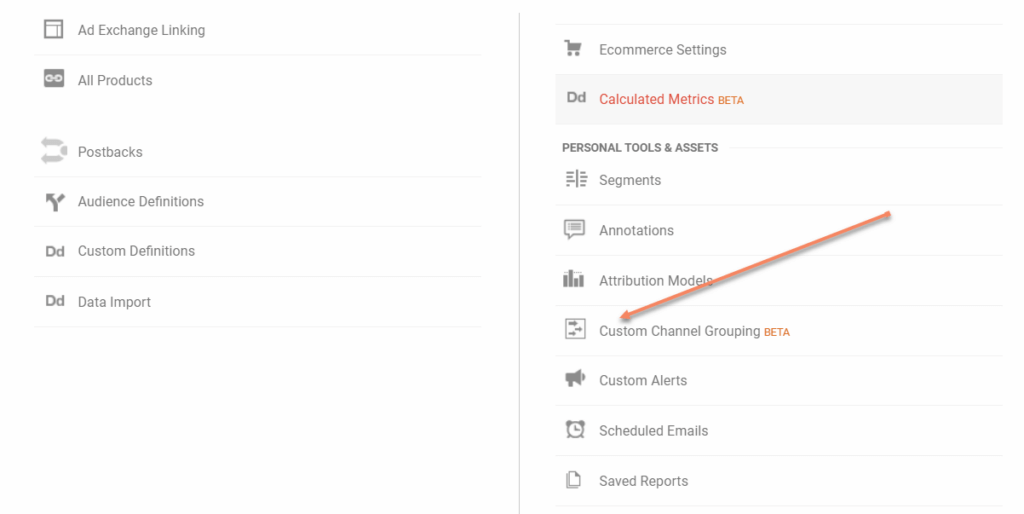Screen dimensions: 1024x514
Task: Click the Ecommerce Settings shopping cart icon
Action: pyautogui.click(x=573, y=49)
